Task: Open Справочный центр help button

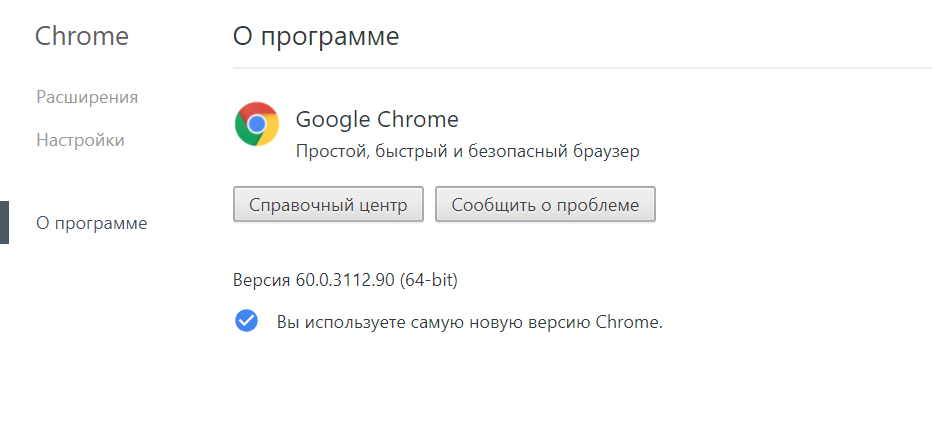Action: point(328,205)
